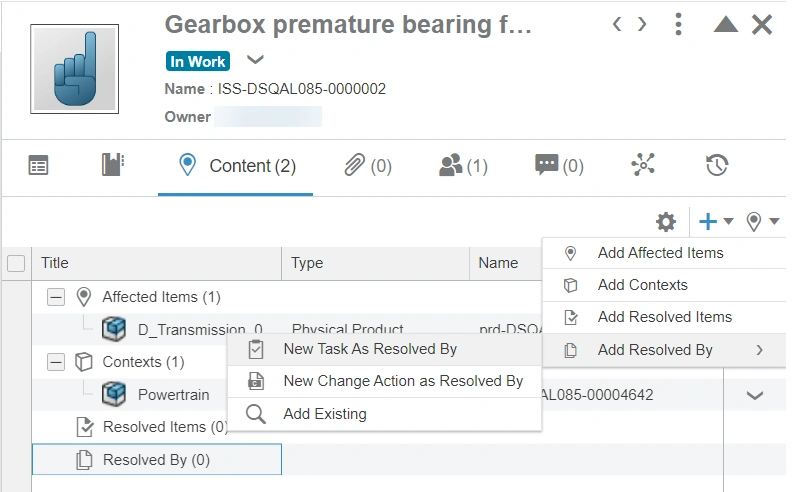Viewport: 797px width, 492px height.
Task: Choose New Task As Resolved By
Action: (x=370, y=349)
